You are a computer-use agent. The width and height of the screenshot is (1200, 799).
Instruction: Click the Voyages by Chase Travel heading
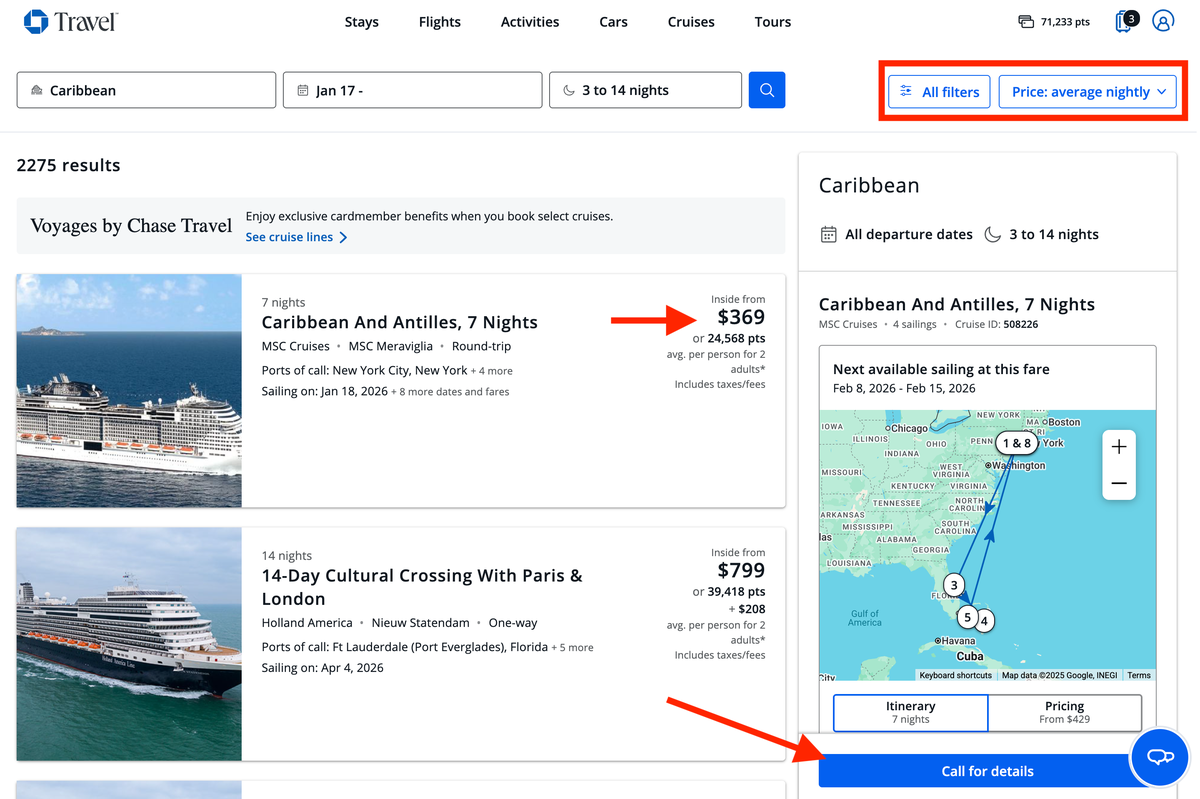pyautogui.click(x=131, y=226)
